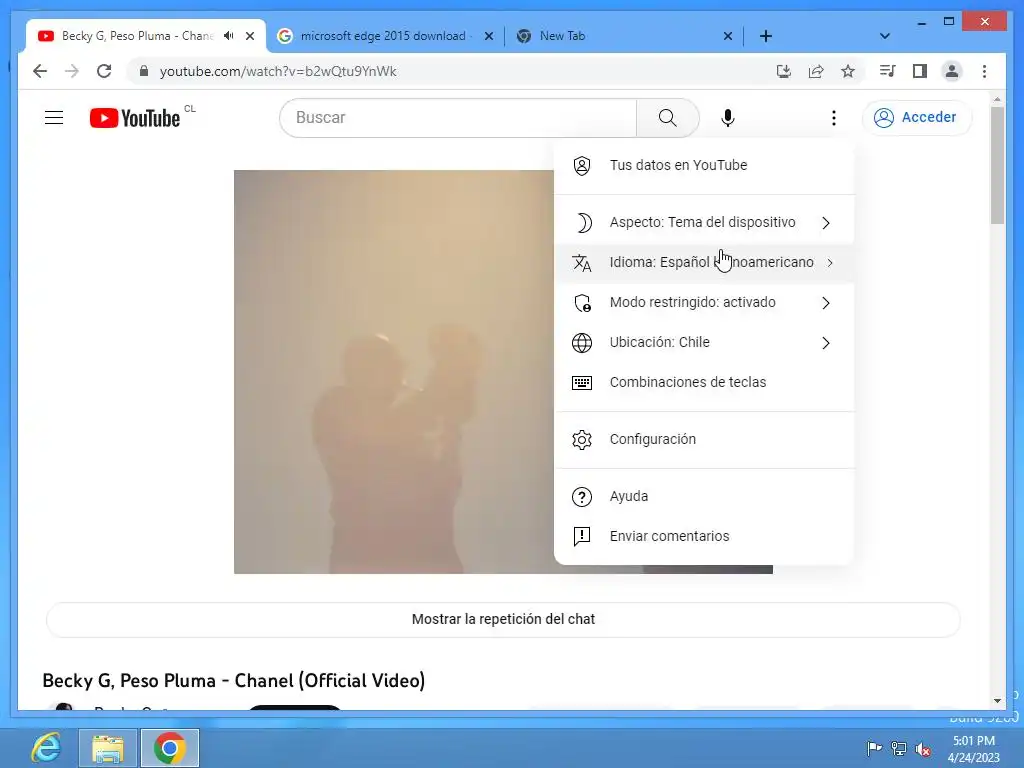Select Enviar comentarios menu item
Image resolution: width=1024 pixels, height=768 pixels.
(x=704, y=536)
